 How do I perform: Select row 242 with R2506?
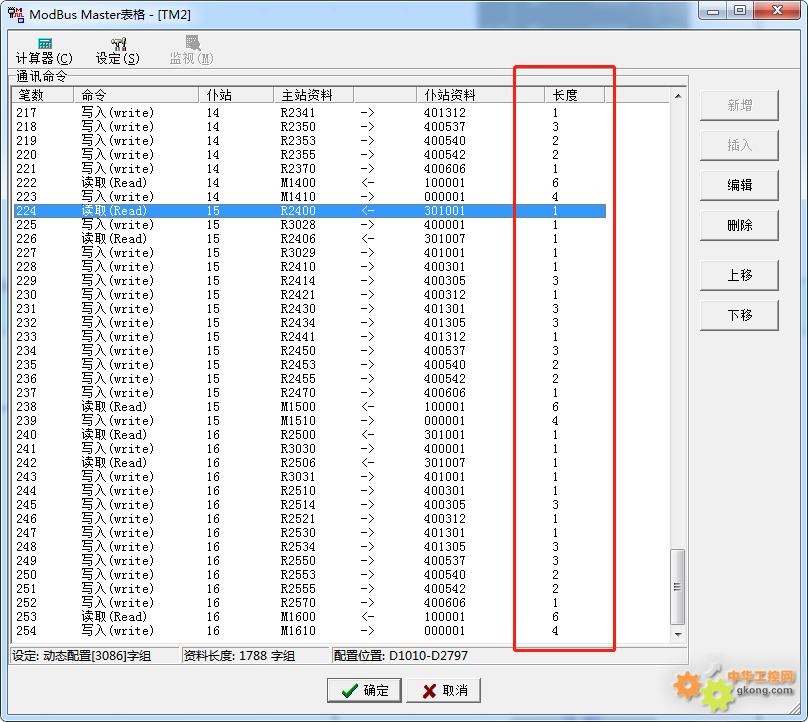(309, 463)
